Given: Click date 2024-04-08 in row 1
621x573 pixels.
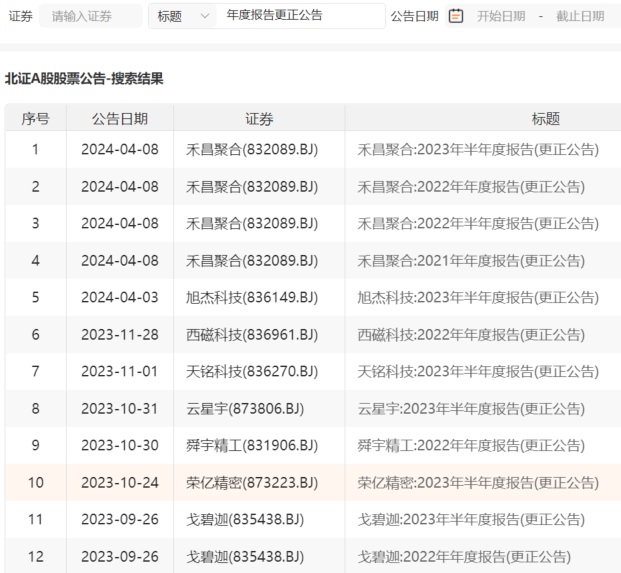Looking at the screenshot, I should [120, 150].
